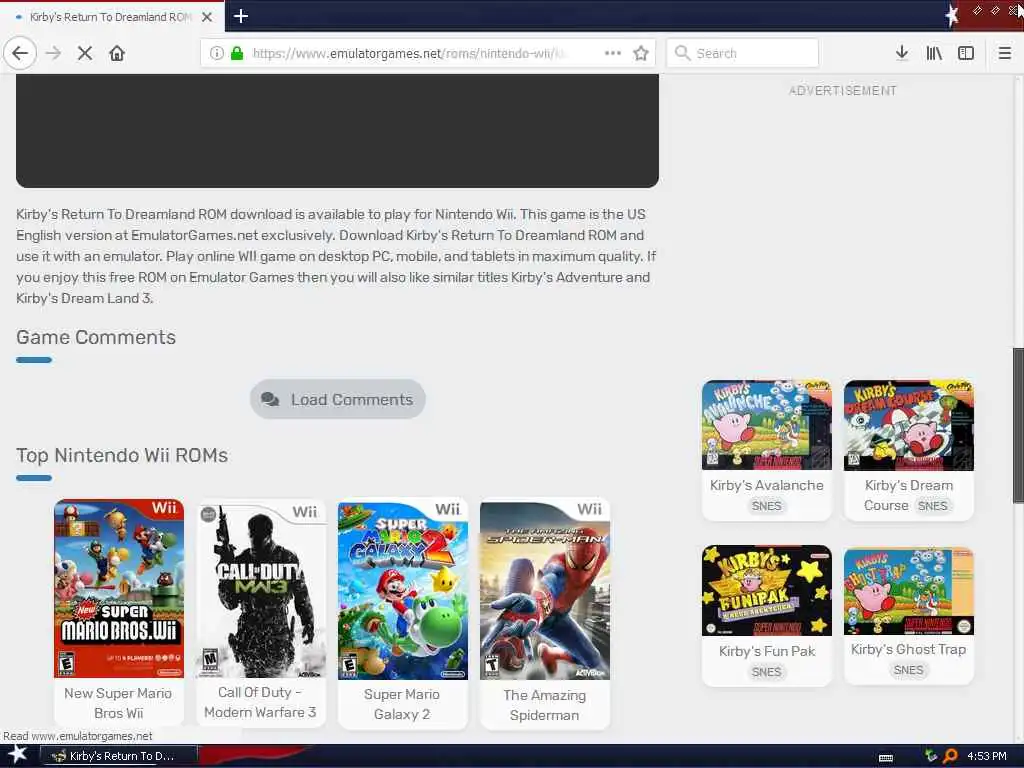
Task: Click the green padlock security icon
Action: 237,53
